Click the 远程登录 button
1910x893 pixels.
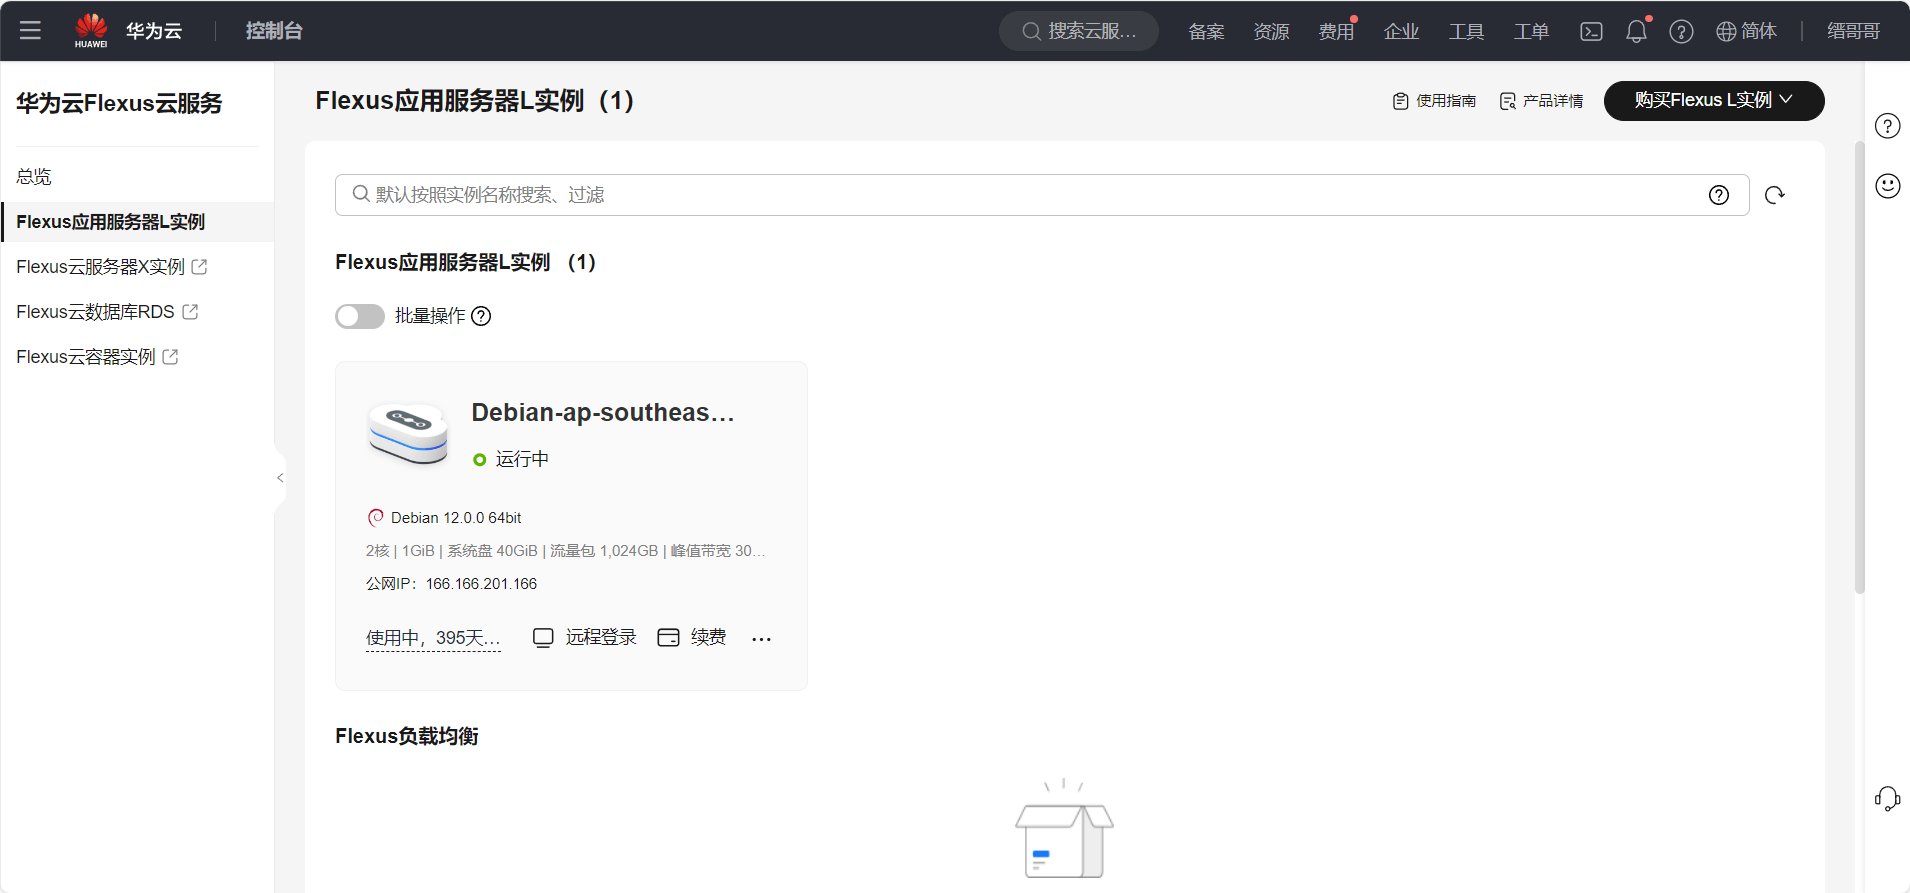(x=601, y=637)
